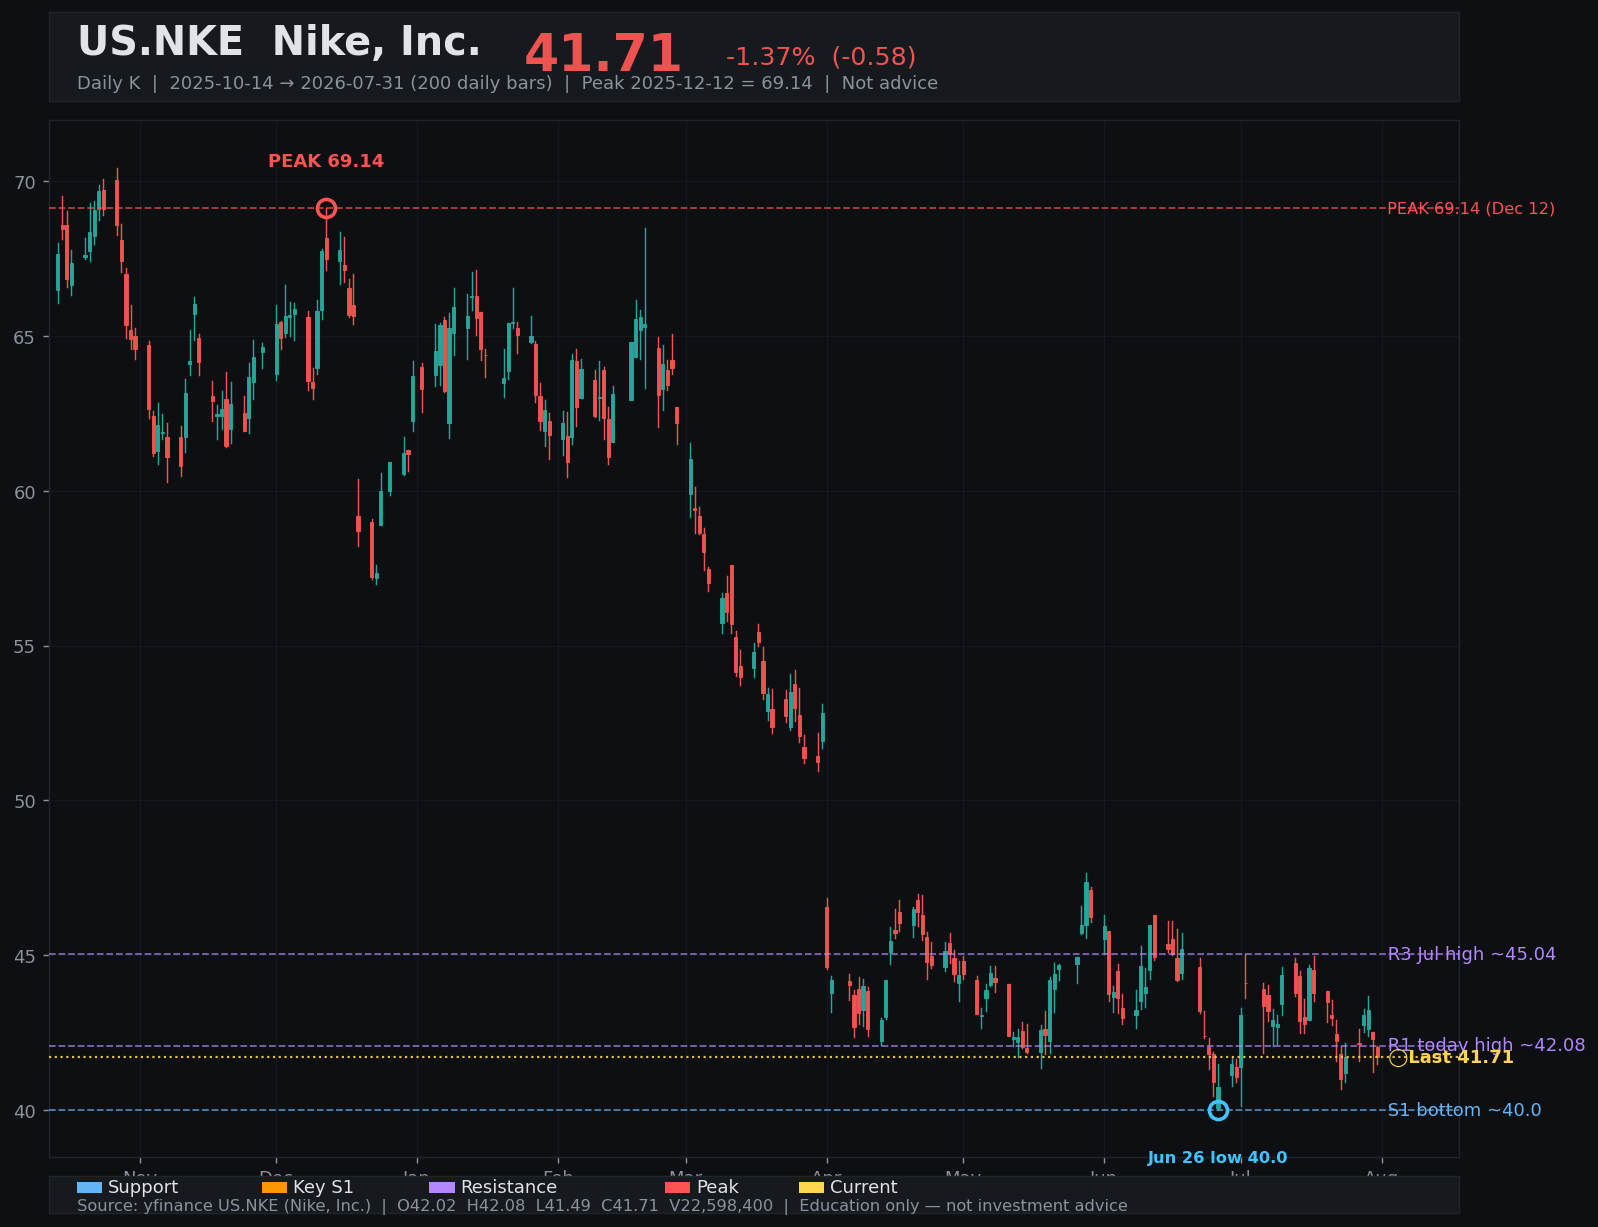
Task: Click the 50 tick on the price axis
Action: (25, 802)
